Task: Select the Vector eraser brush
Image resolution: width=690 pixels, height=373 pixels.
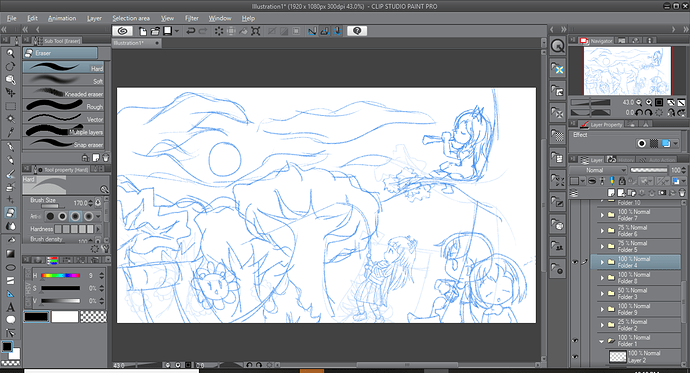Action: coord(63,118)
